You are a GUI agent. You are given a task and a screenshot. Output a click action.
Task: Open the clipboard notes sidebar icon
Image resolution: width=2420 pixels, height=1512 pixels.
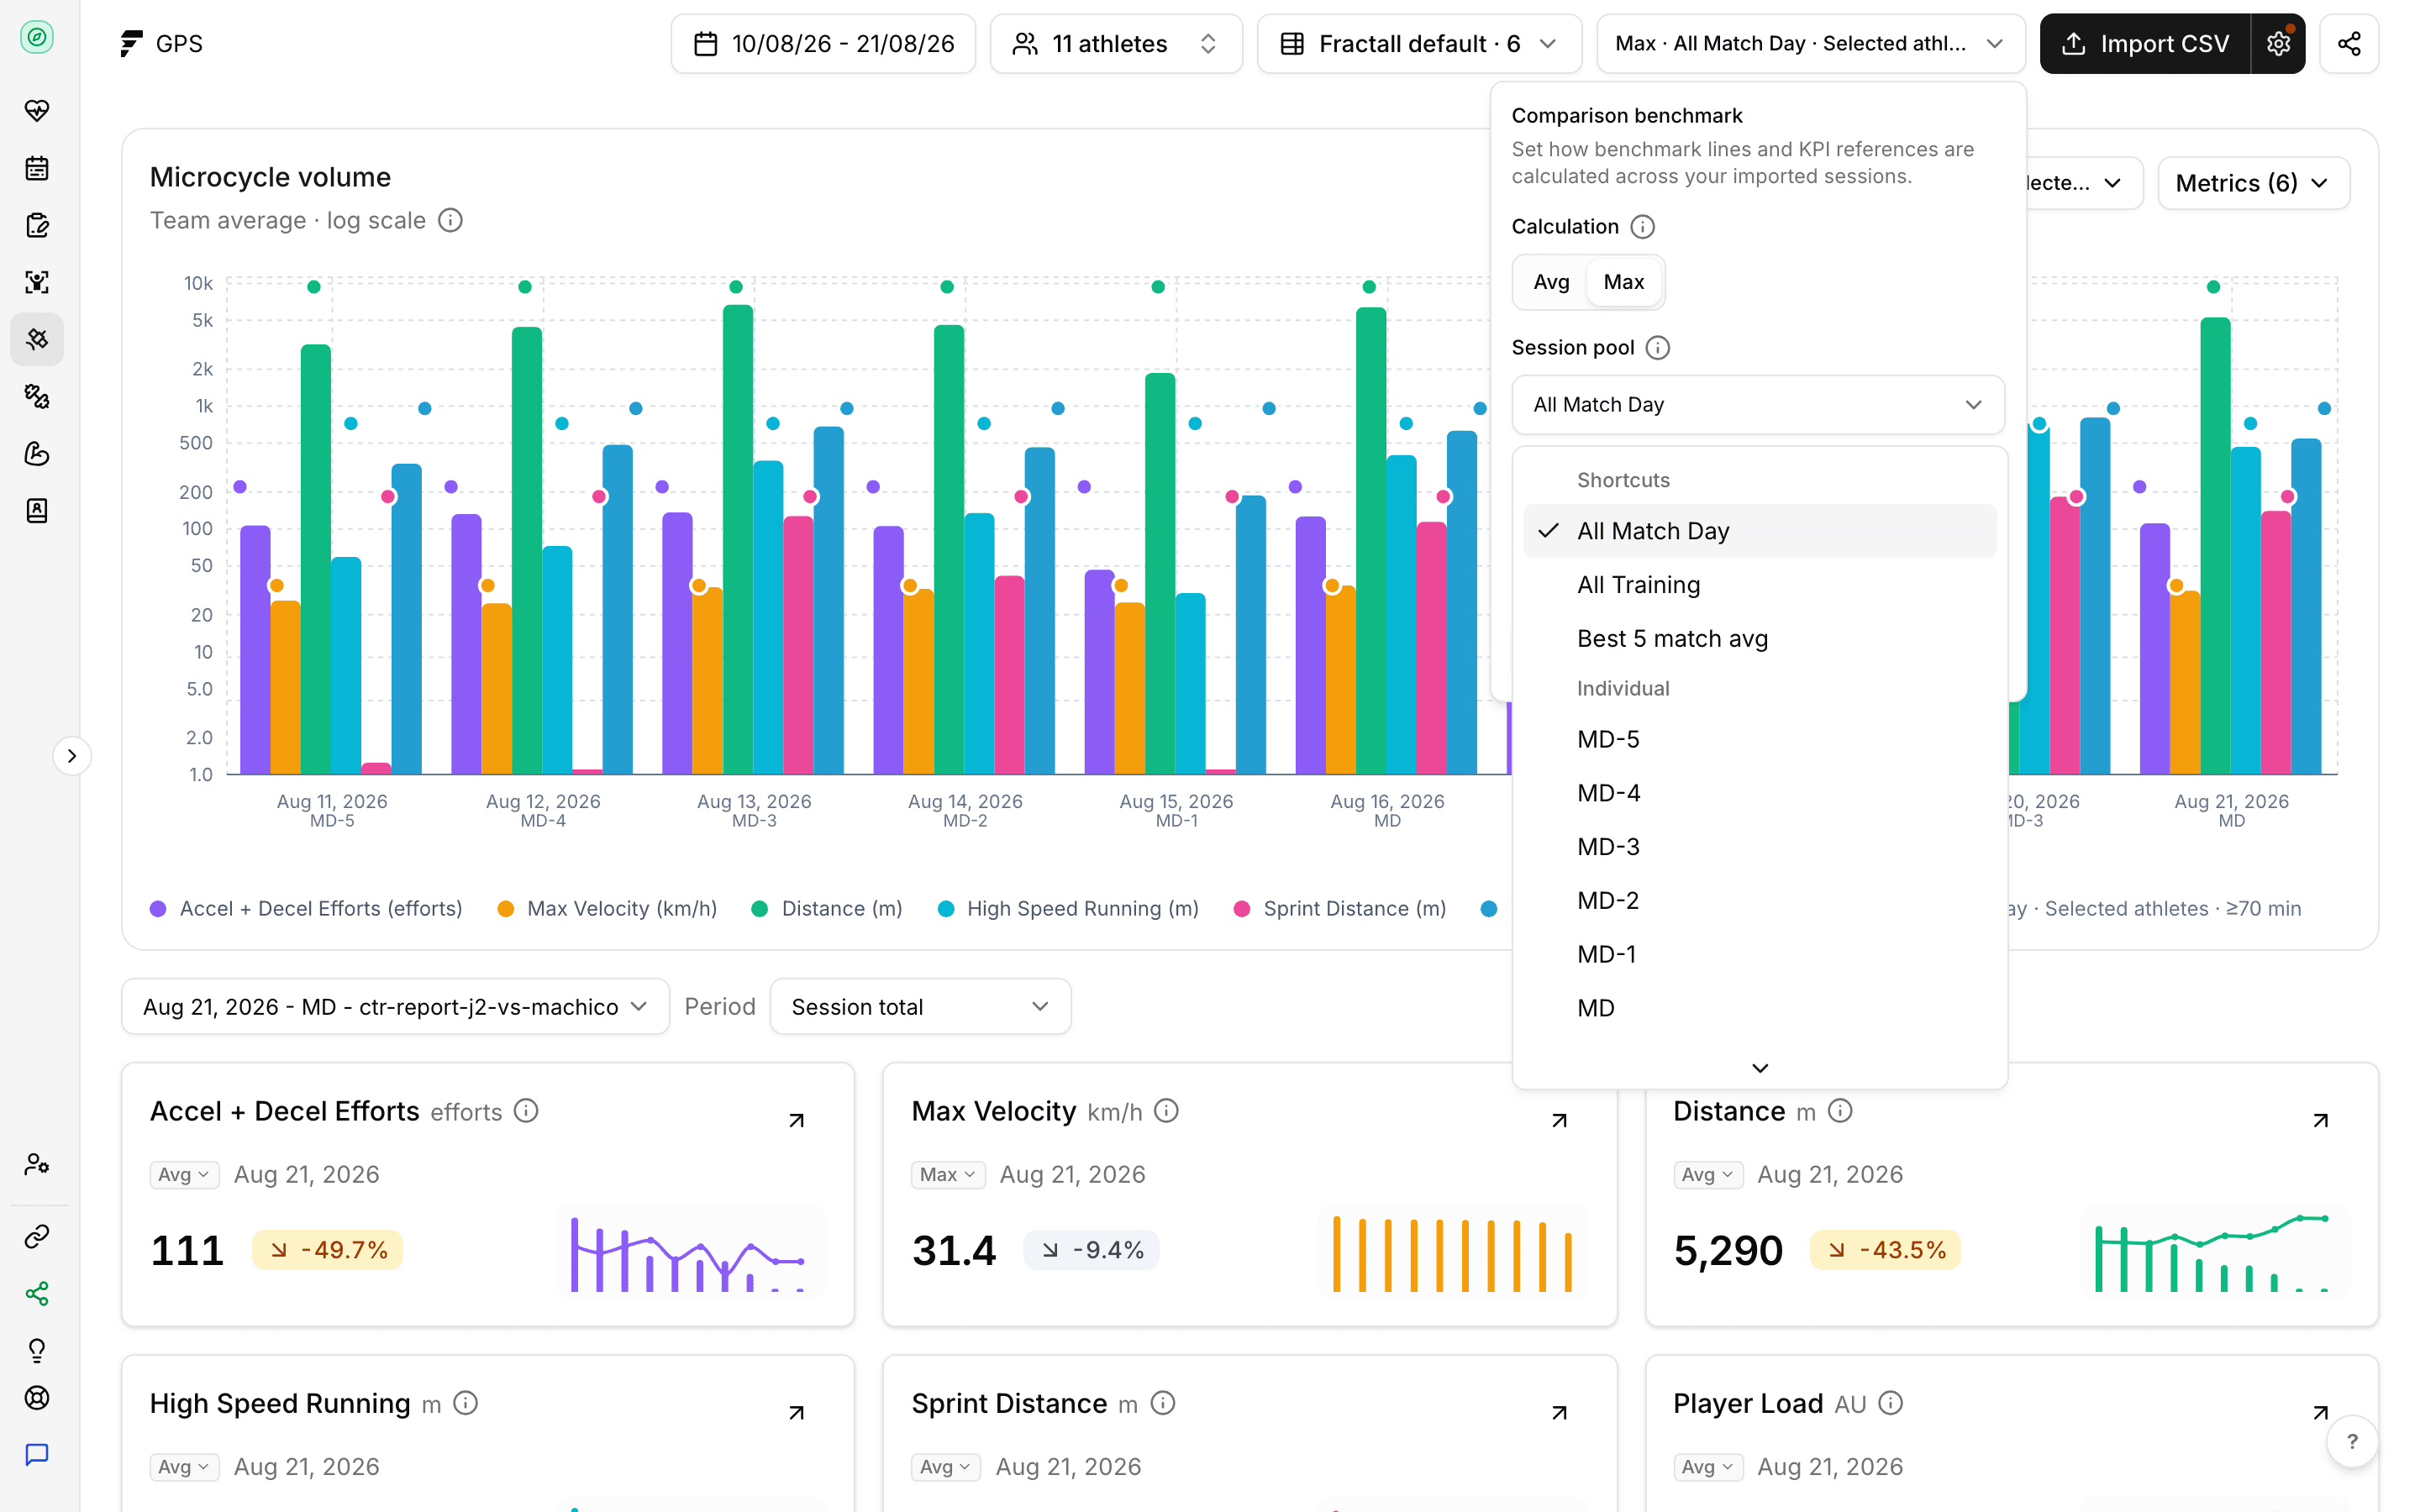pyautogui.click(x=37, y=225)
